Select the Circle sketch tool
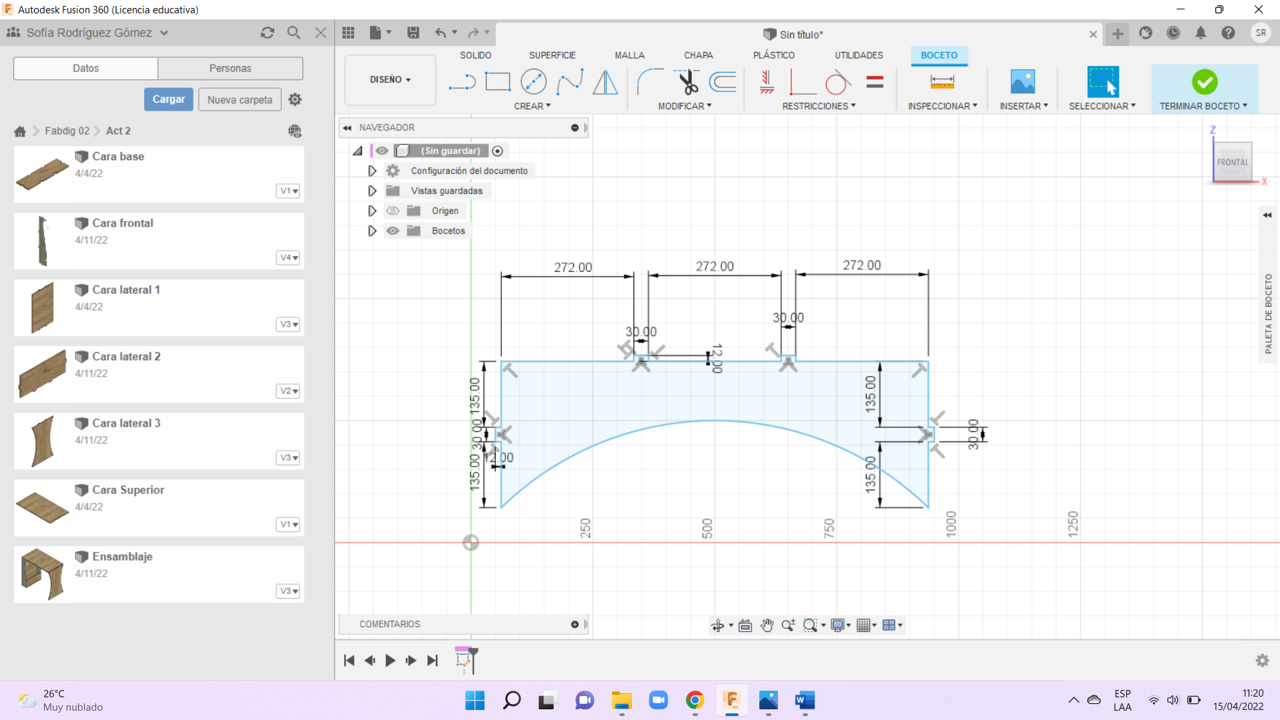This screenshot has width=1280, height=720. coord(533,82)
